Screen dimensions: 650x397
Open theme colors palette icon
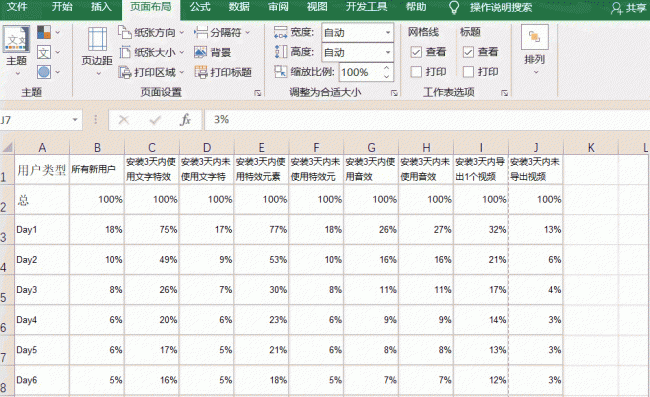click(x=44, y=32)
